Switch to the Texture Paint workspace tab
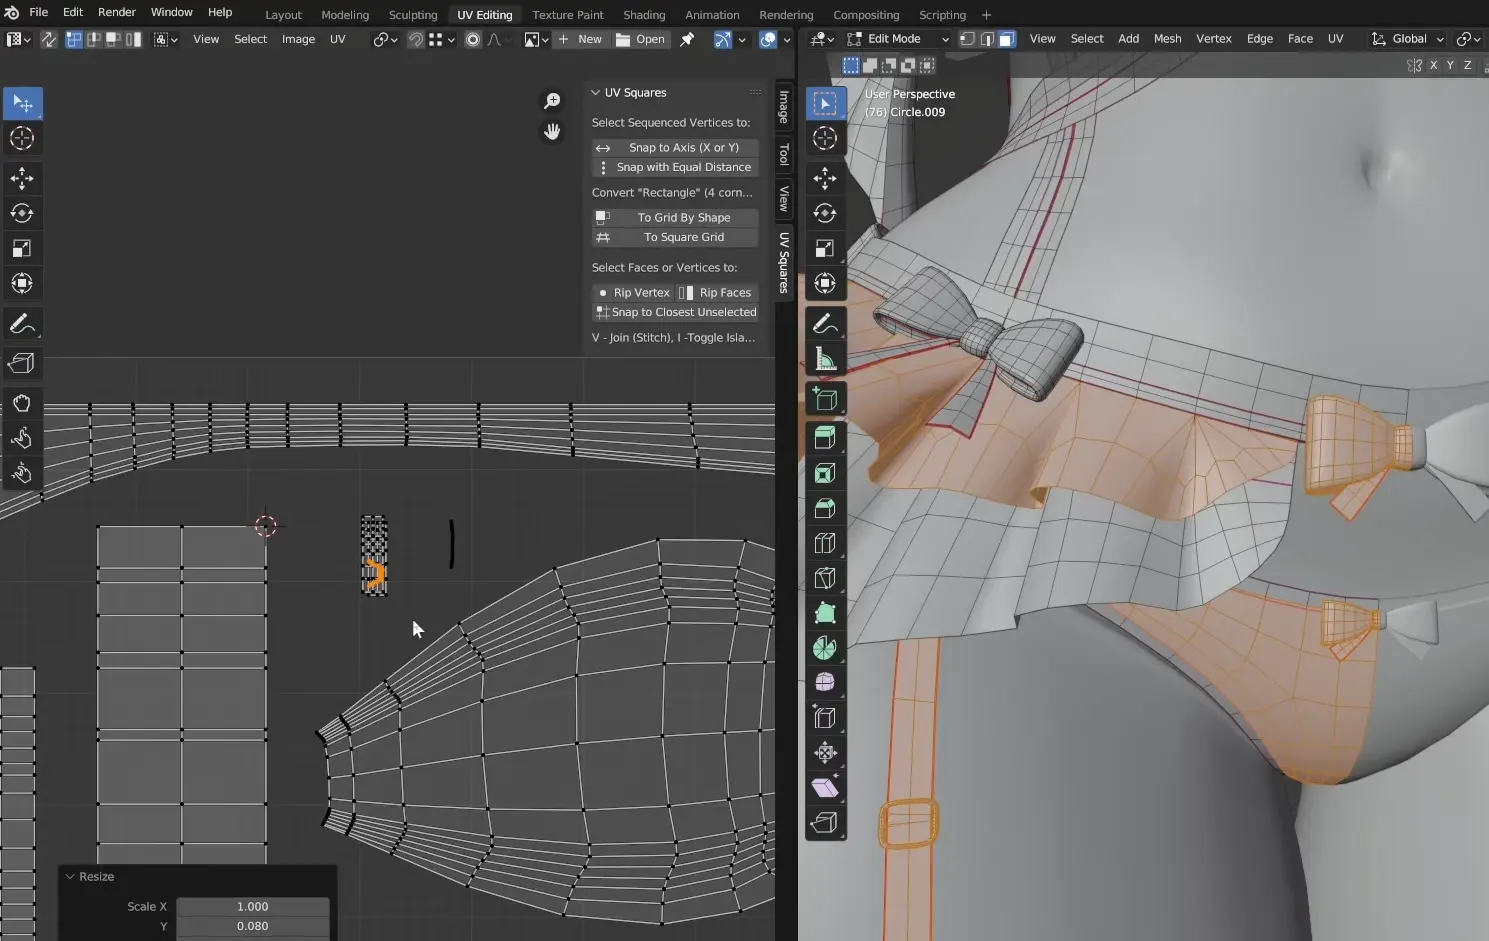 (567, 15)
